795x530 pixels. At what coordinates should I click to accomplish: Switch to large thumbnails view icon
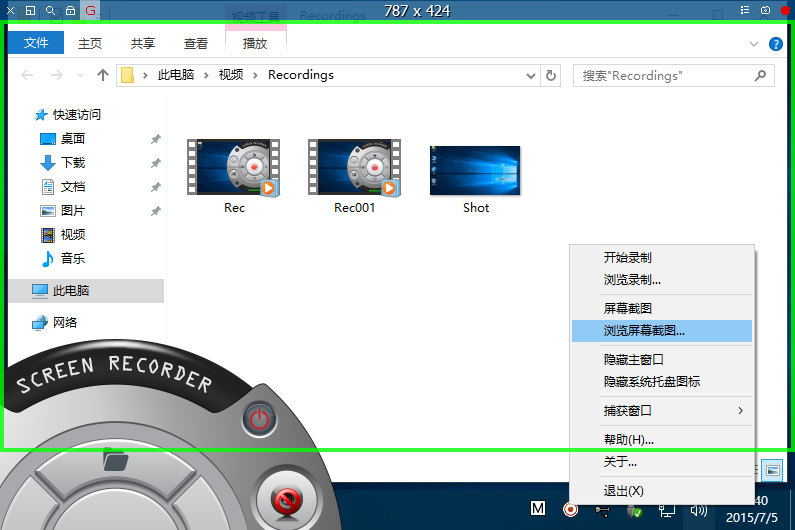[771, 469]
